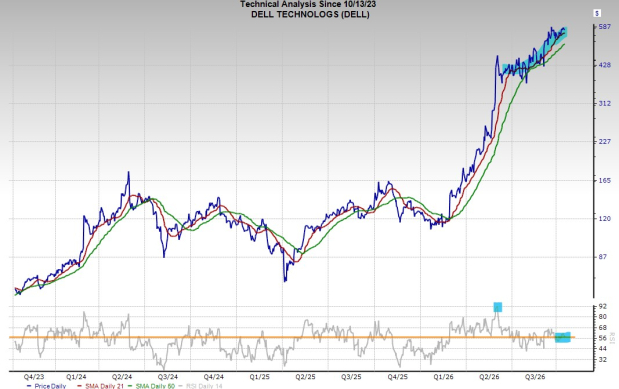The height and width of the screenshot is (389, 619).
Task: Click the Q4/24 date axis label
Action: click(x=214, y=377)
